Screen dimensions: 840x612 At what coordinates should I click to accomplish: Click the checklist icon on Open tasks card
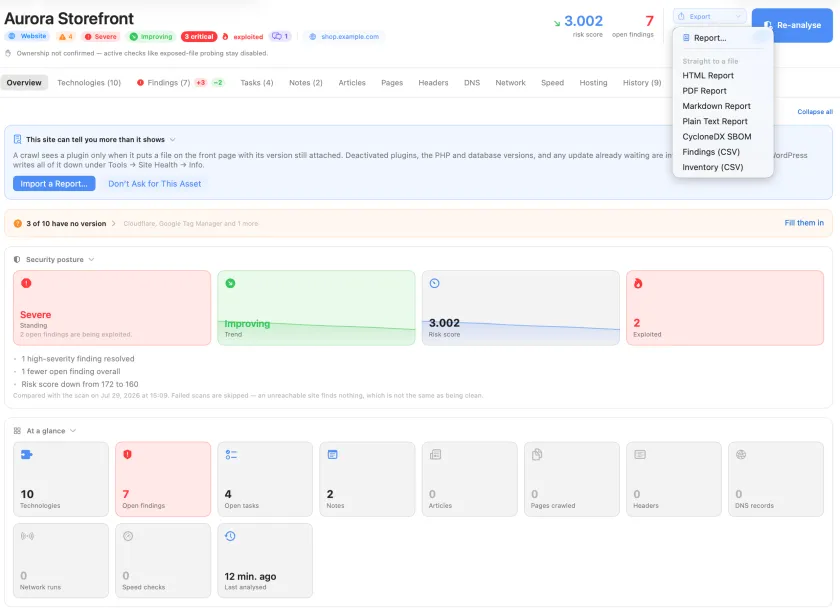pyautogui.click(x=231, y=454)
